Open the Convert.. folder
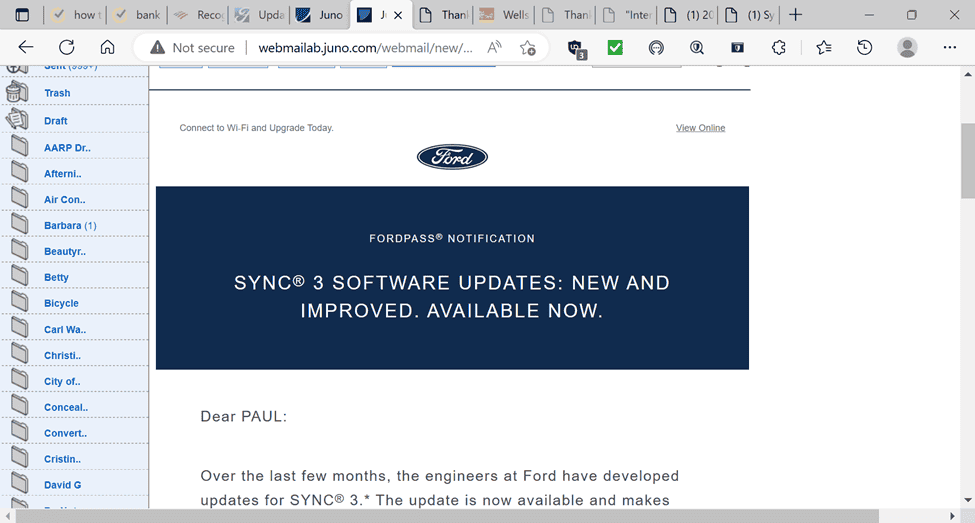The width and height of the screenshot is (975, 523). pos(65,433)
